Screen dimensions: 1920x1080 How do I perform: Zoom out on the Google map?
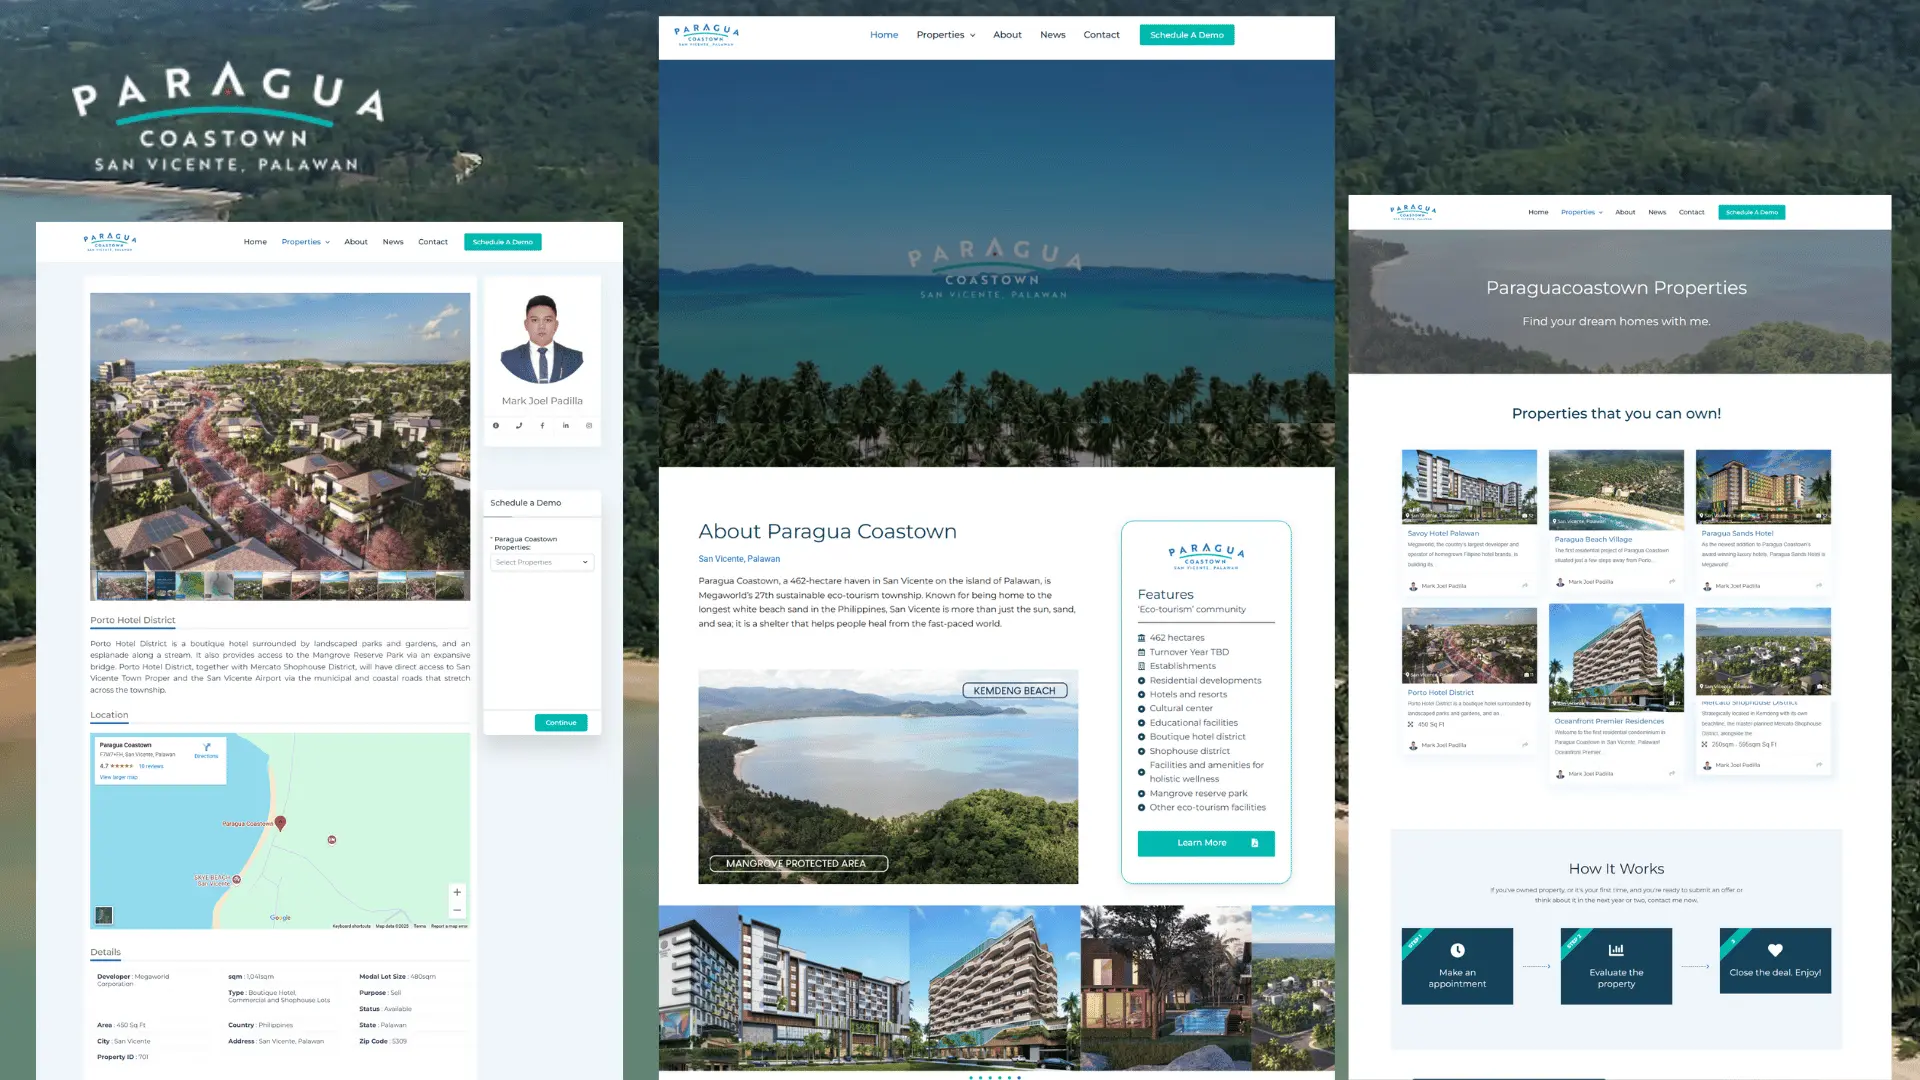click(x=457, y=910)
